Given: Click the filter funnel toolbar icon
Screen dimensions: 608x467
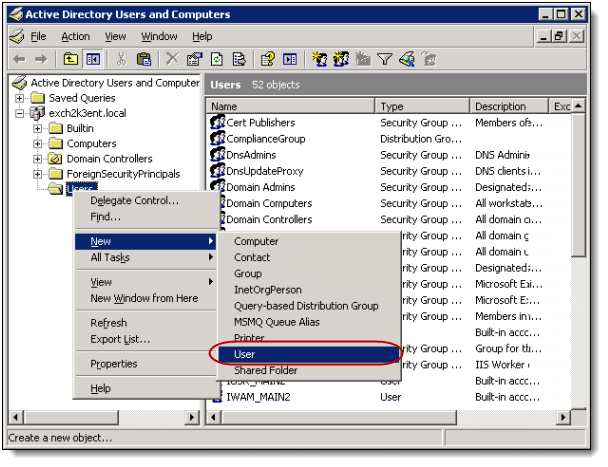Looking at the screenshot, I should [383, 59].
